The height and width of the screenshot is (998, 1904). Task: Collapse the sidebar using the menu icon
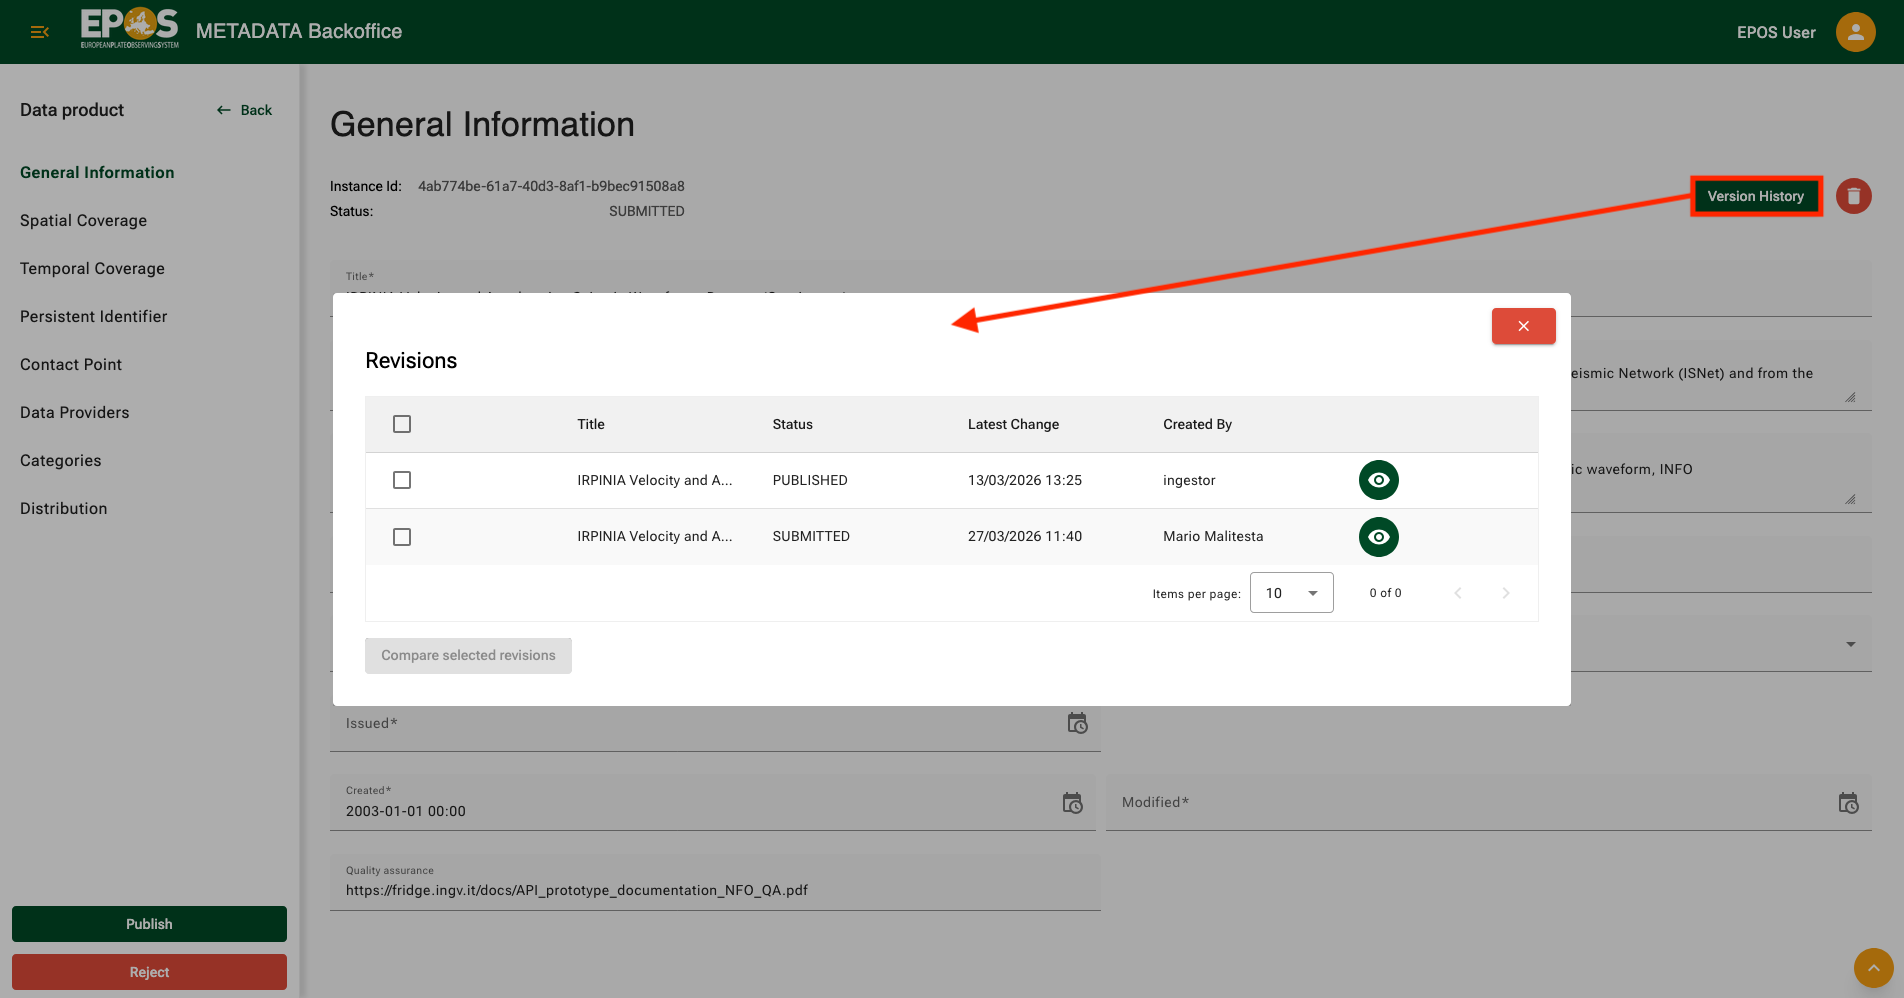point(39,31)
